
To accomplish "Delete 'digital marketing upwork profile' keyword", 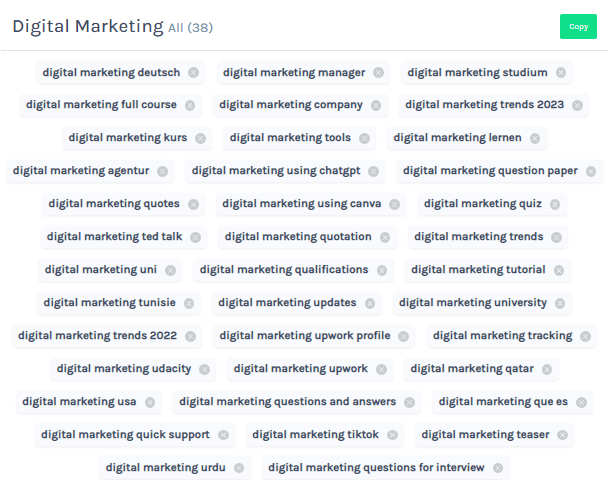I will coord(404,336).
